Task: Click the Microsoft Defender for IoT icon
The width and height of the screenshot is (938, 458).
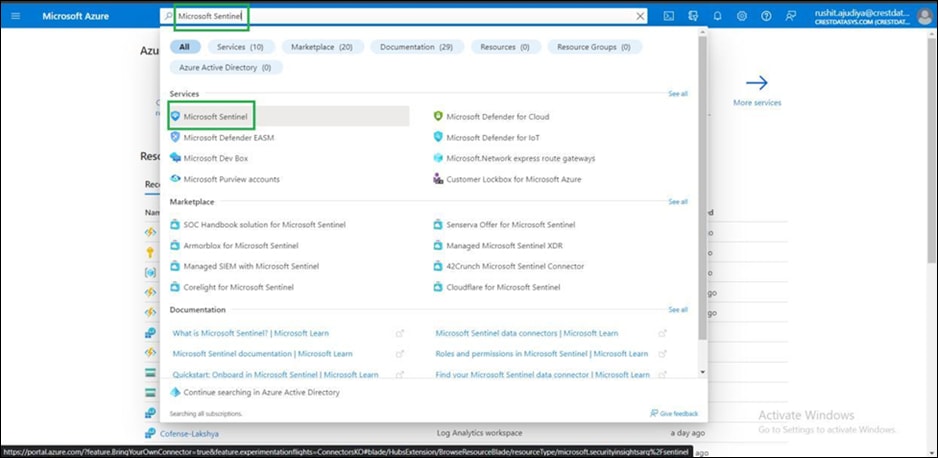Action: tap(438, 137)
